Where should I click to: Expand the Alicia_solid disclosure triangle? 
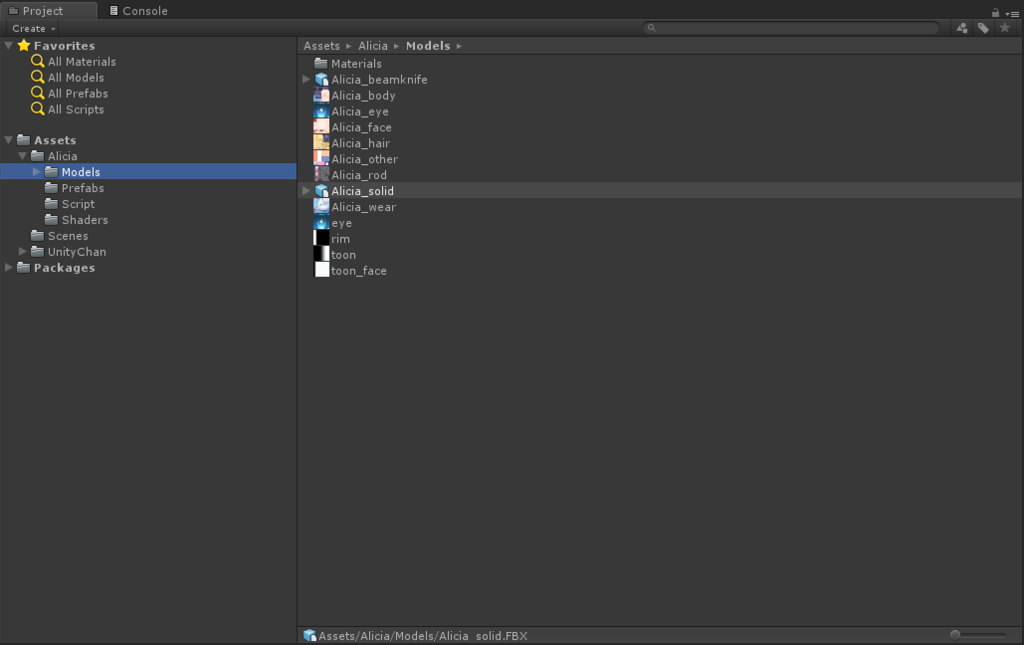point(307,190)
